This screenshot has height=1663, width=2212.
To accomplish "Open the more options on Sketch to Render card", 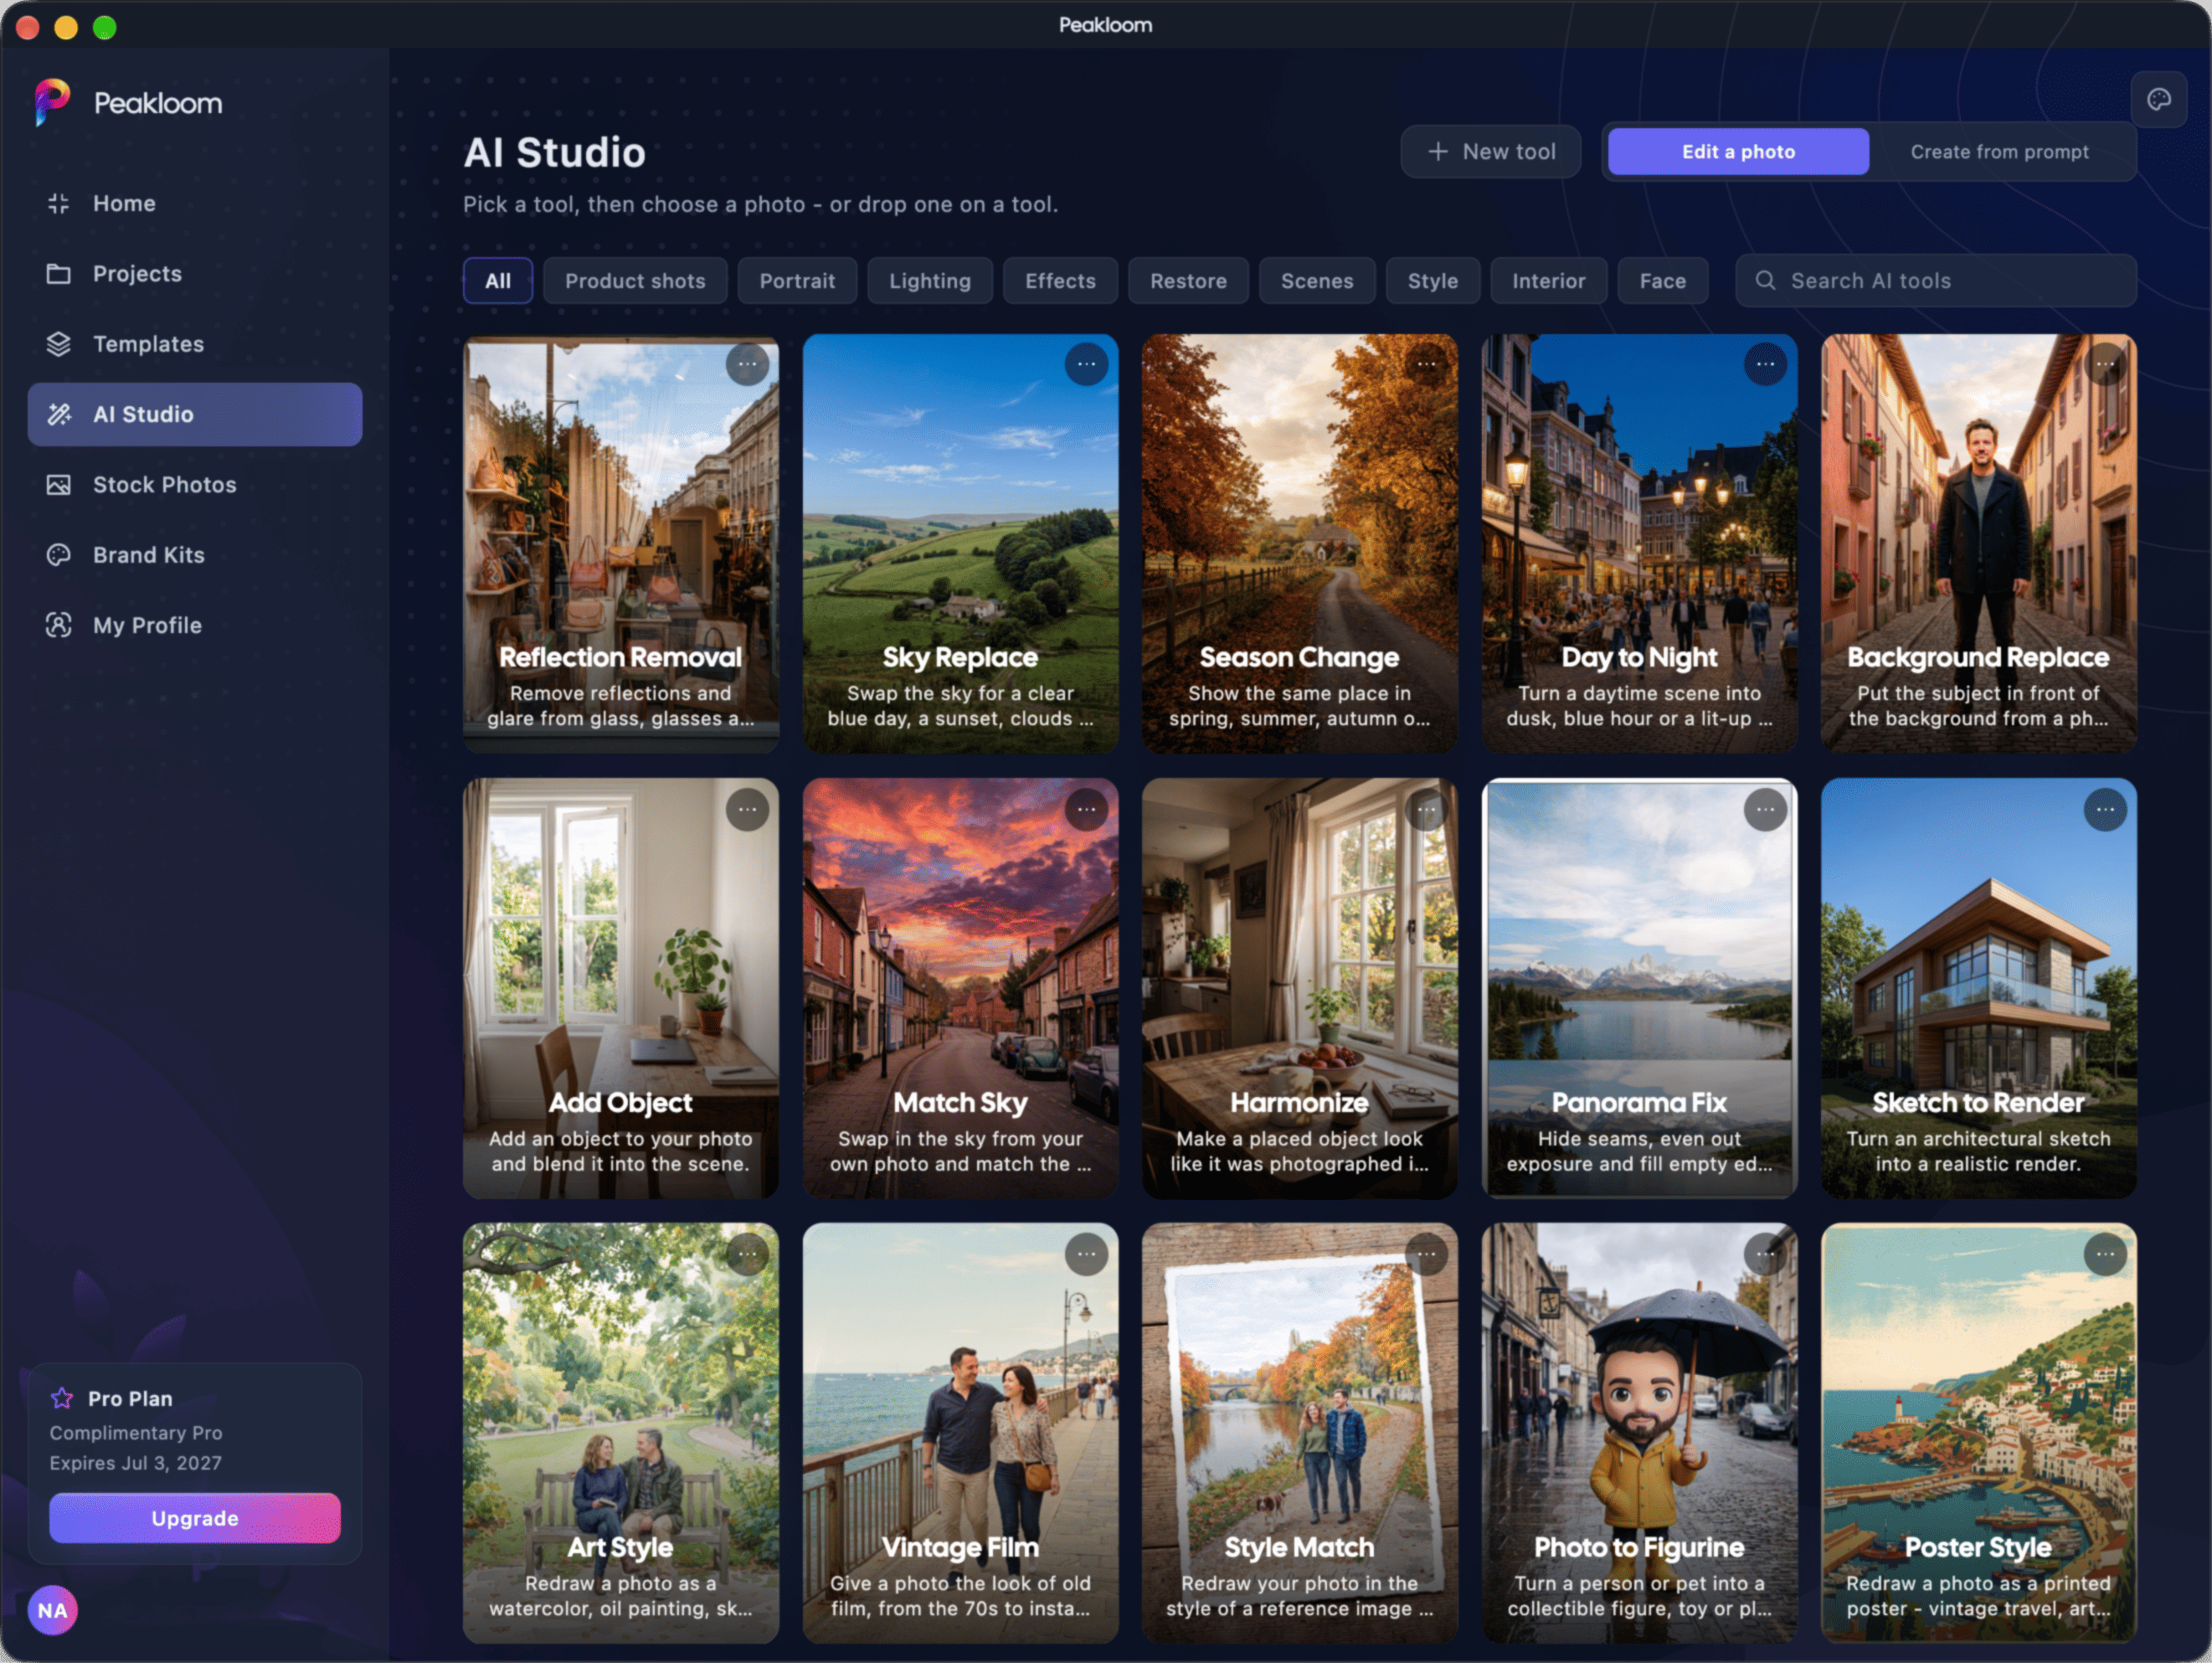I will tap(2105, 809).
